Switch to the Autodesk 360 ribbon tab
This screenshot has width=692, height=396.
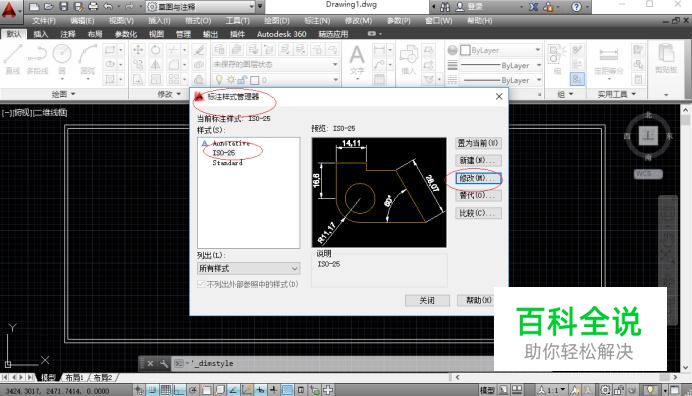point(281,34)
